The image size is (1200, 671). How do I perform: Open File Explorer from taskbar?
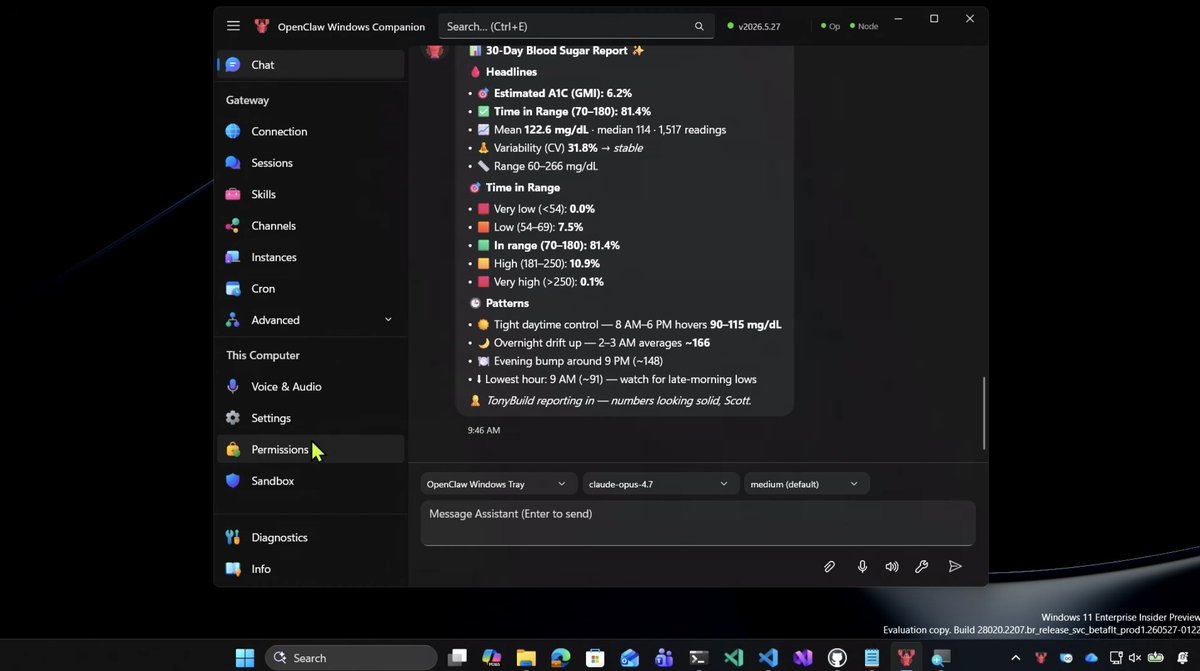point(526,657)
